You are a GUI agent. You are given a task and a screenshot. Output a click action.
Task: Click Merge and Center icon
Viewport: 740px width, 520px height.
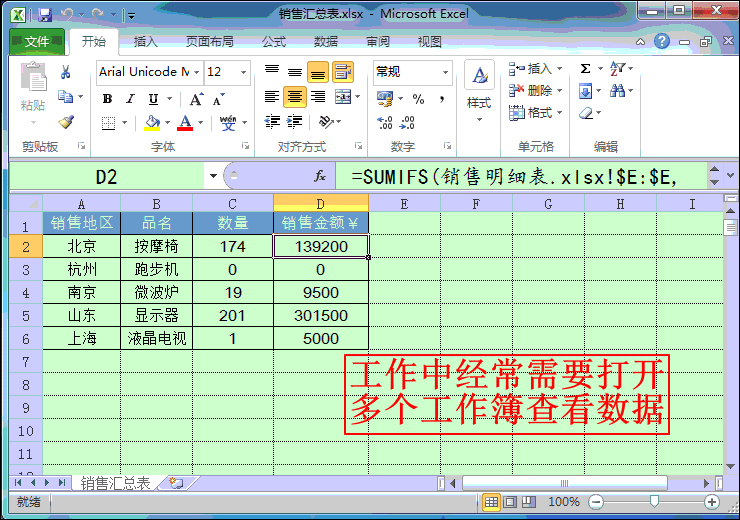[x=343, y=97]
